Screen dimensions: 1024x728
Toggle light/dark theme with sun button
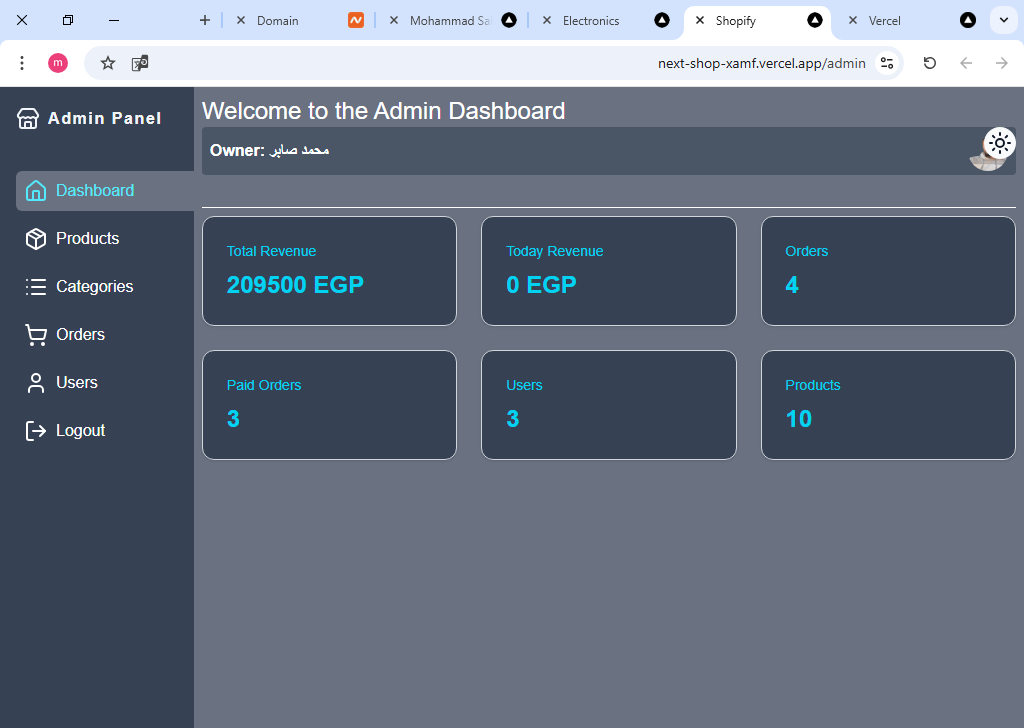click(1000, 143)
